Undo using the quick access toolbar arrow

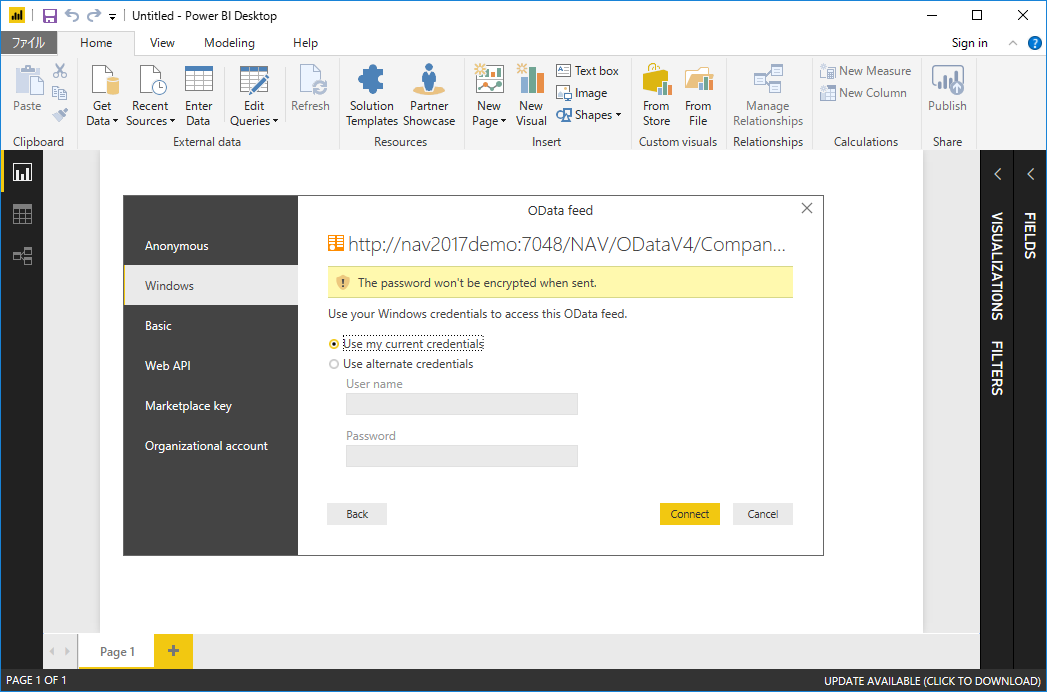pyautogui.click(x=71, y=15)
